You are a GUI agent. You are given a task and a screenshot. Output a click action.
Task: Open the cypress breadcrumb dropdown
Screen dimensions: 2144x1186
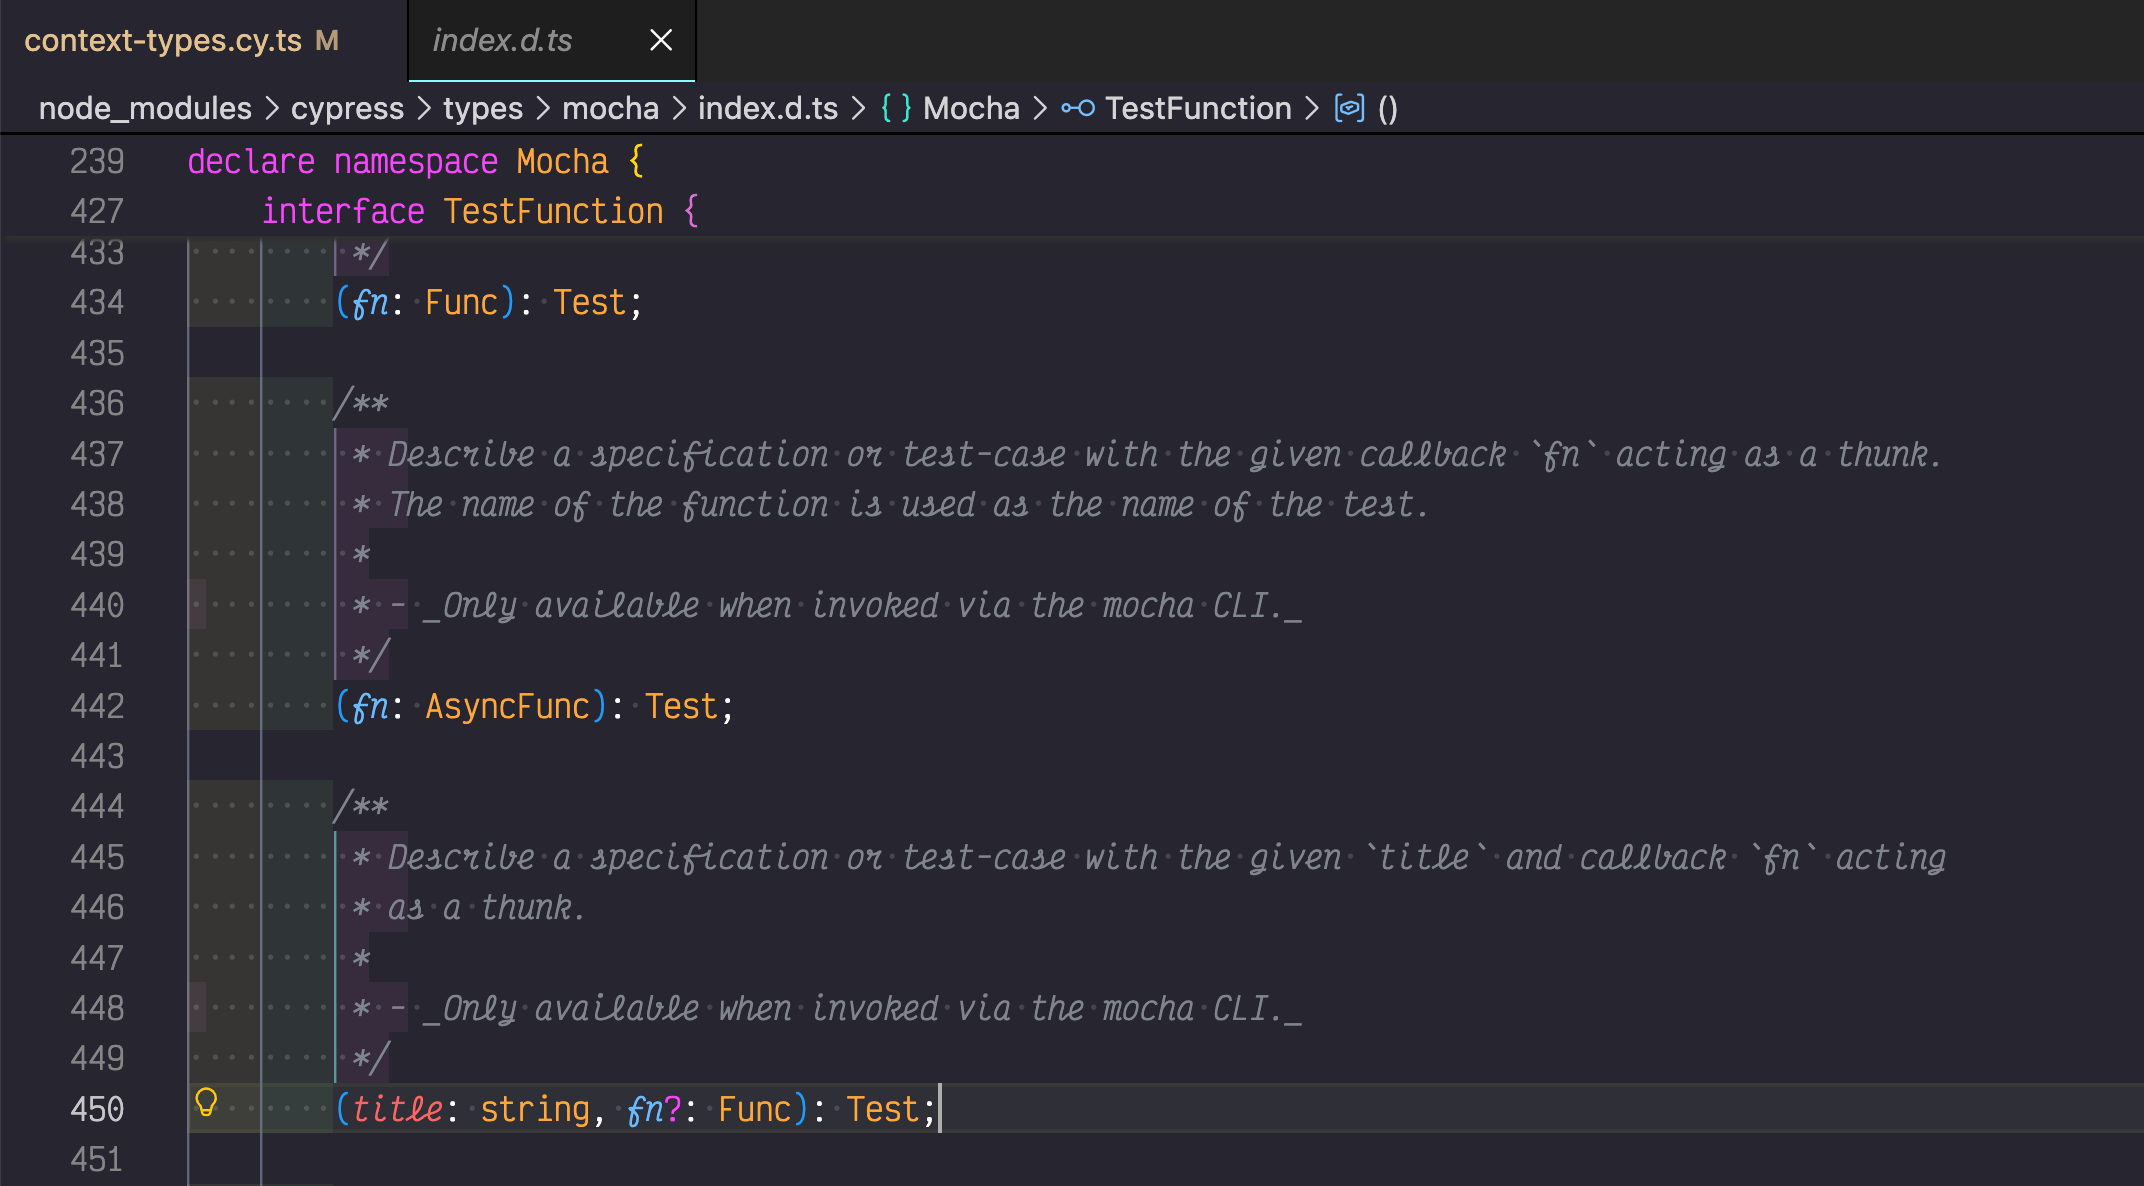(346, 108)
